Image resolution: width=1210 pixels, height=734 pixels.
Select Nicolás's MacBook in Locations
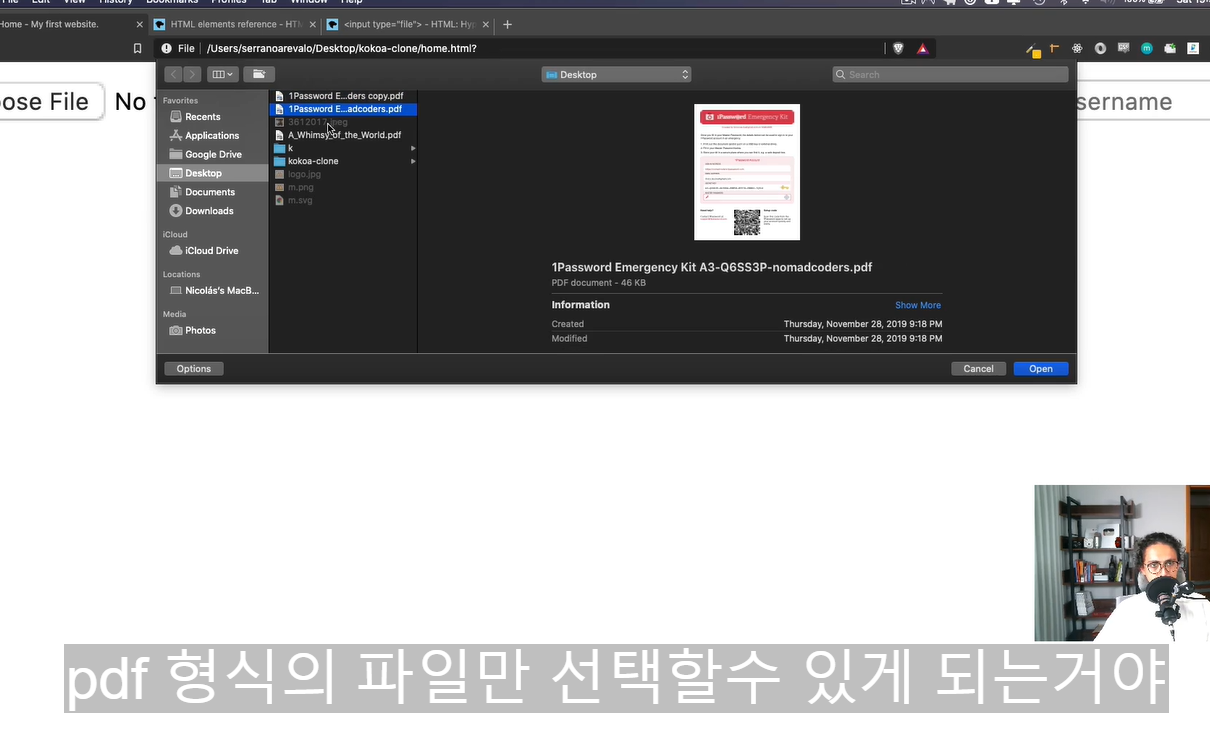212,291
